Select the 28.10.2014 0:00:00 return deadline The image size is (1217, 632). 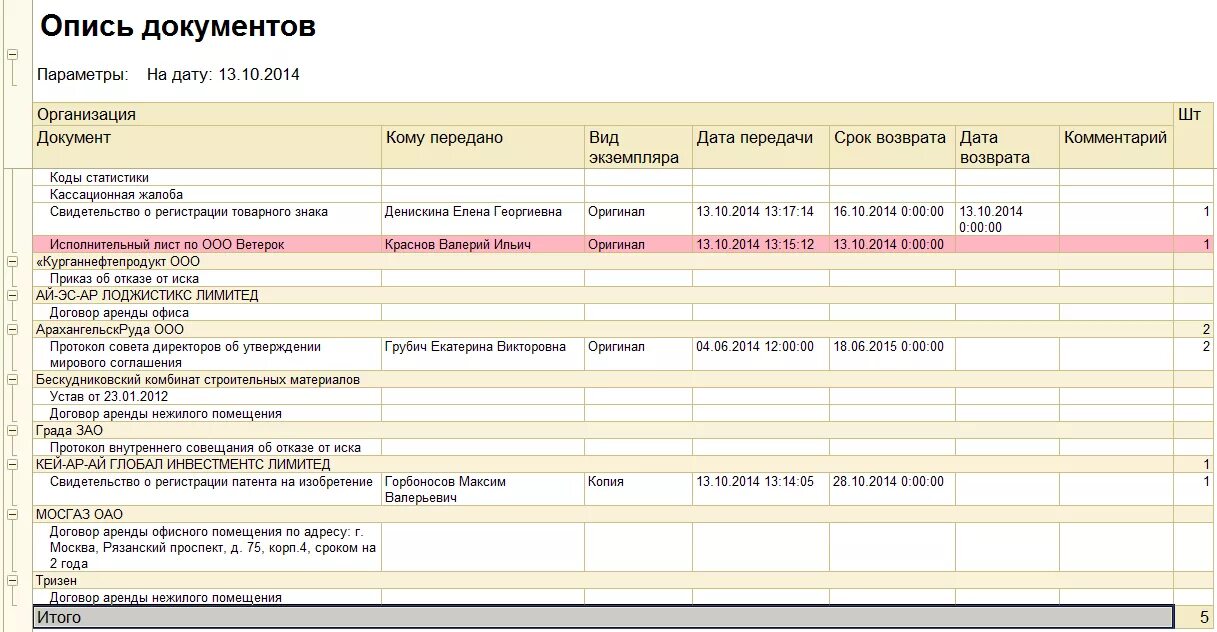pos(893,489)
